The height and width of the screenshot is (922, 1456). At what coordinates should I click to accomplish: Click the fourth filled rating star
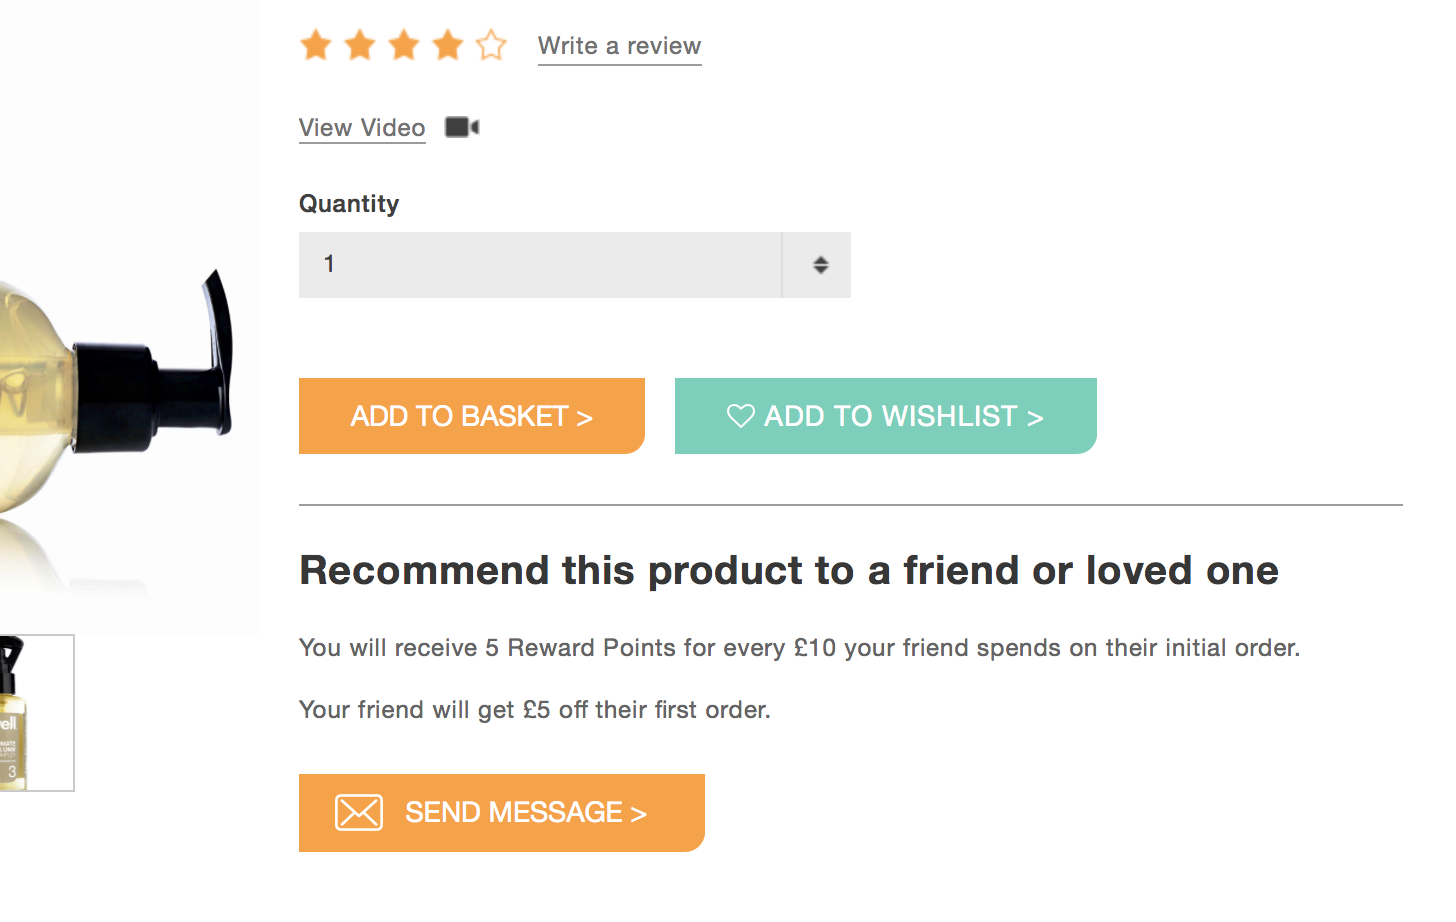(x=448, y=45)
